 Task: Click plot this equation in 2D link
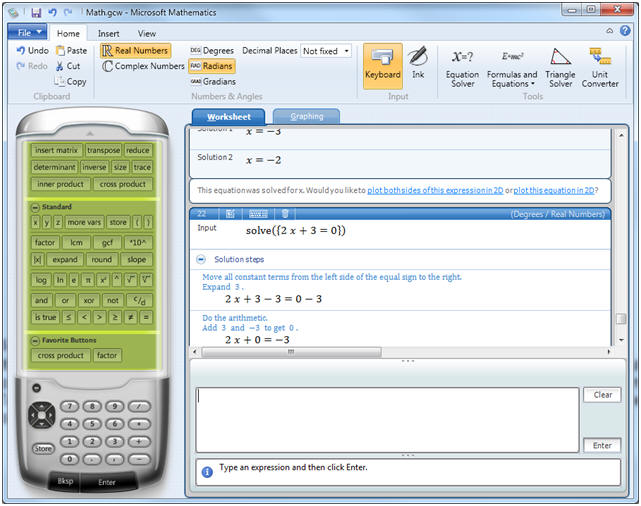tap(554, 190)
